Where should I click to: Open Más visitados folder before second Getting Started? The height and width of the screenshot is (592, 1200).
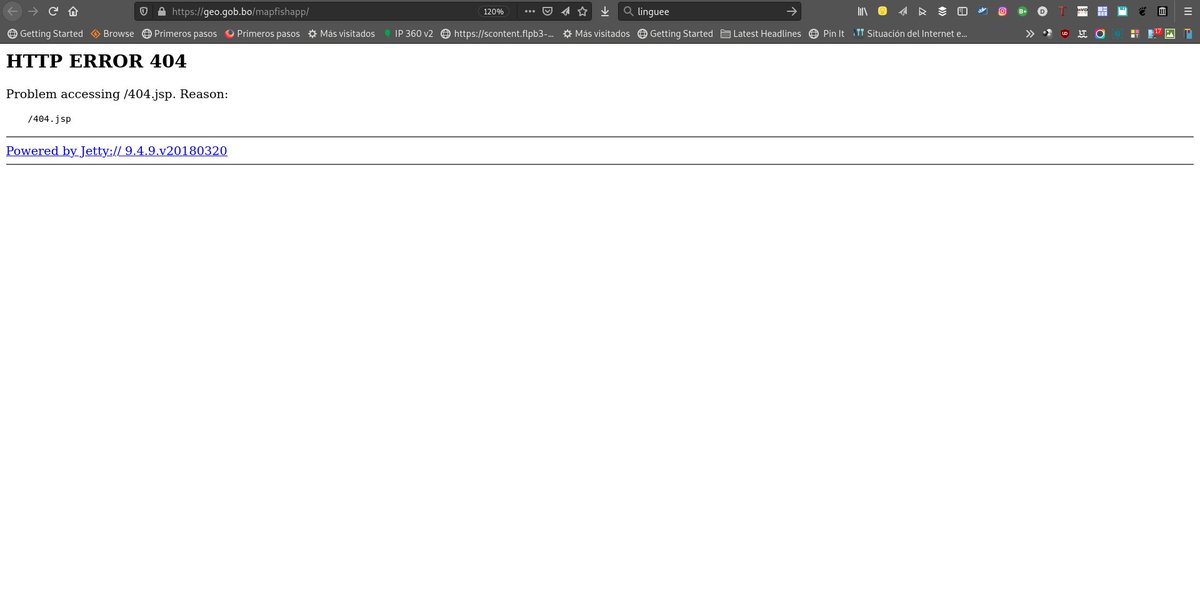(596, 33)
